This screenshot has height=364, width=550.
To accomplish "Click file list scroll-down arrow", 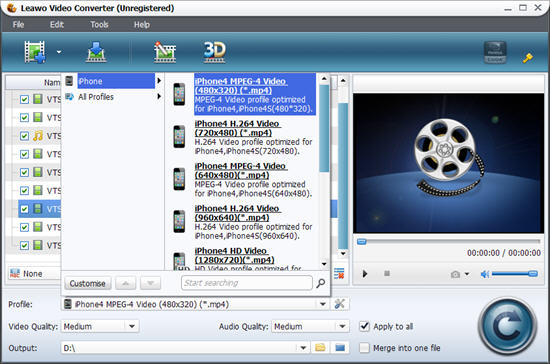I will pos(343,253).
